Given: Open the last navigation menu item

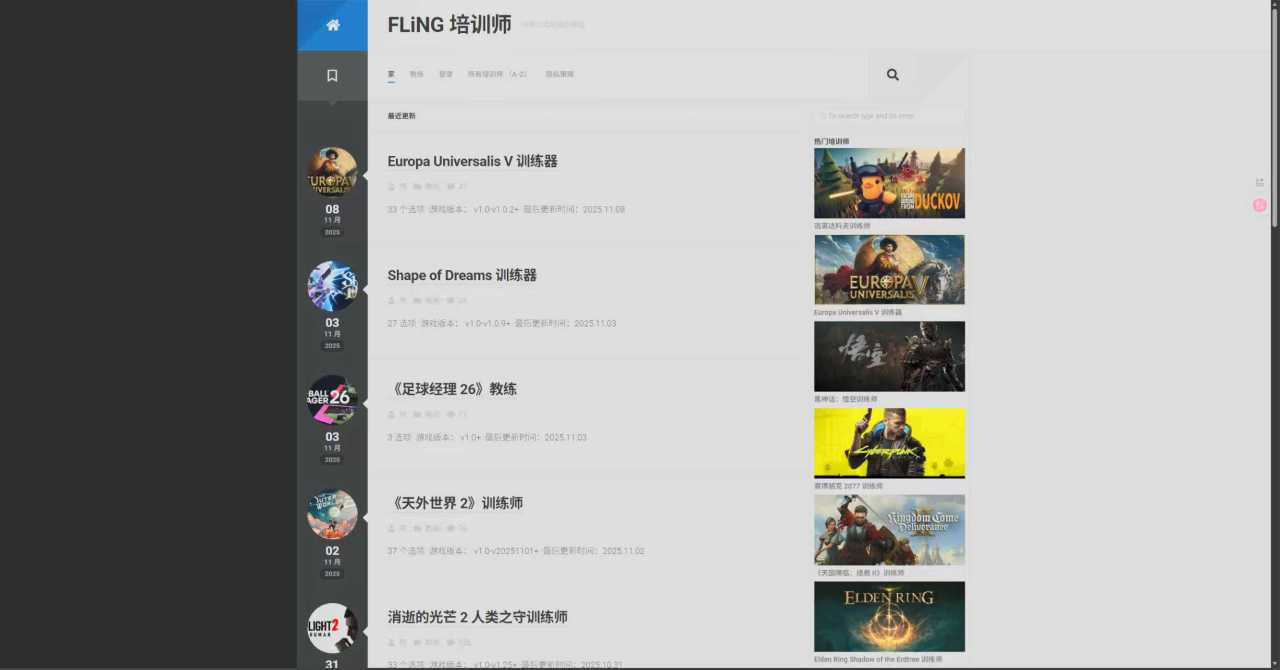Looking at the screenshot, I should [559, 74].
